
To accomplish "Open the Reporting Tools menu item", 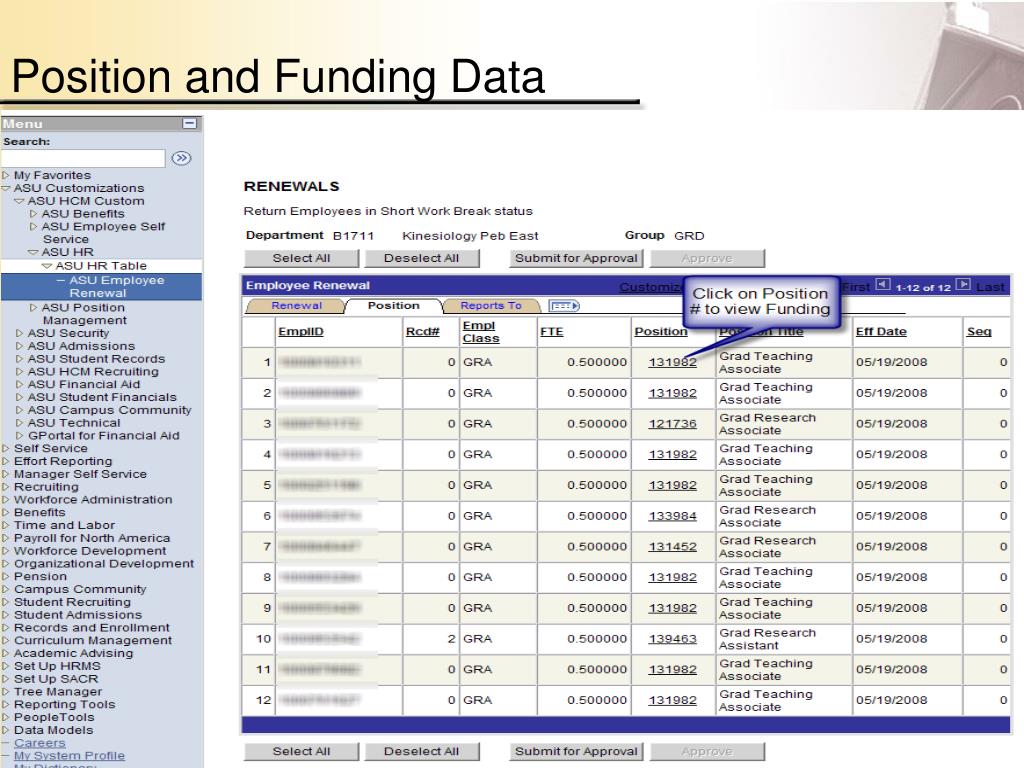I will 65,705.
